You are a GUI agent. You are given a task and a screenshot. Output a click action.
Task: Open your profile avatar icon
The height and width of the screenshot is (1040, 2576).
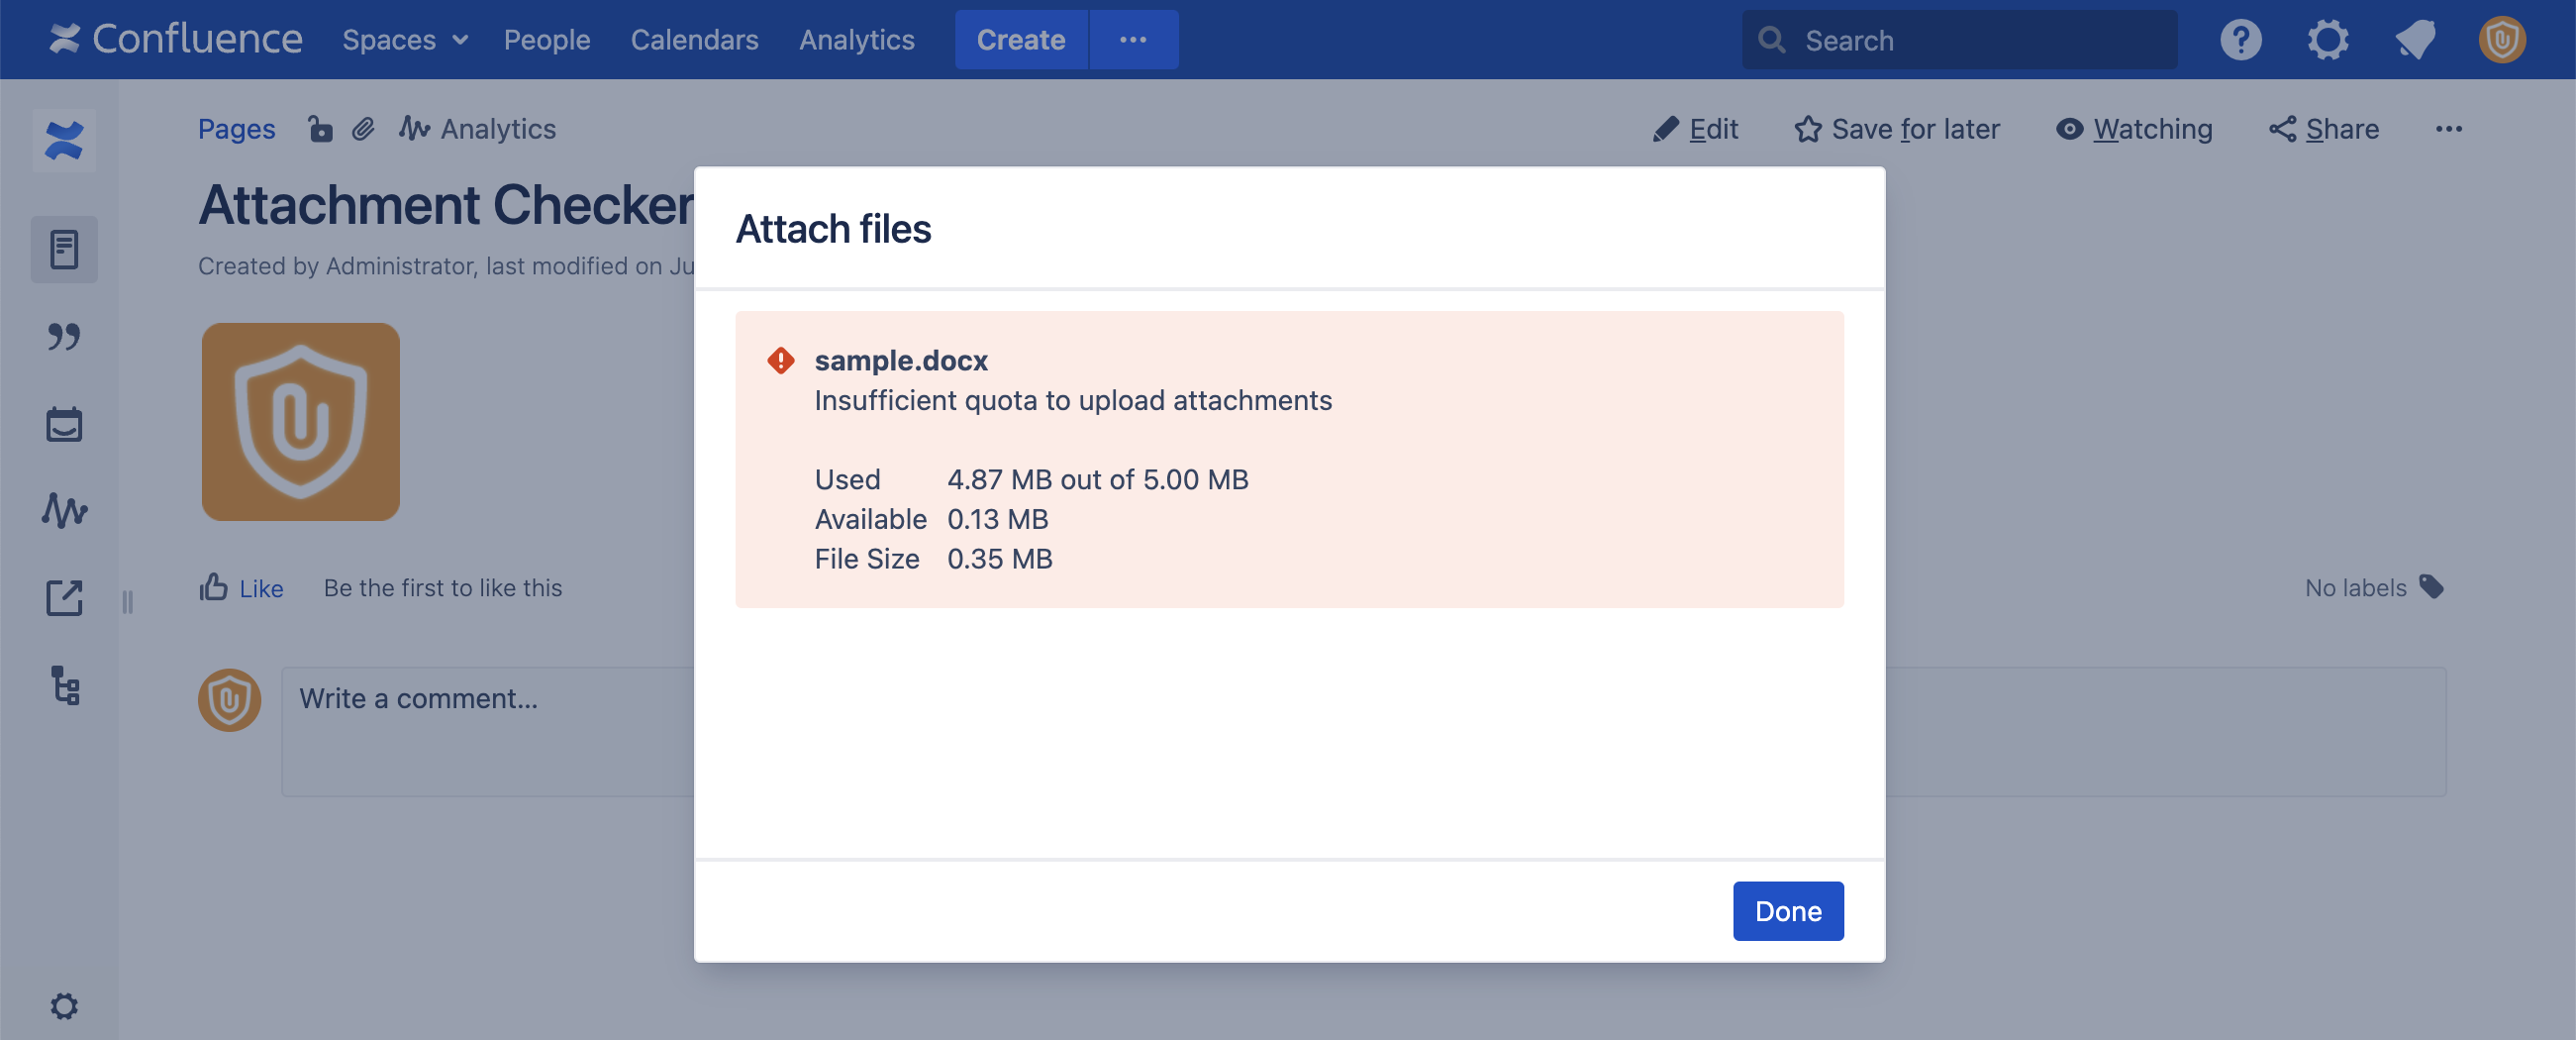[x=2501, y=39]
